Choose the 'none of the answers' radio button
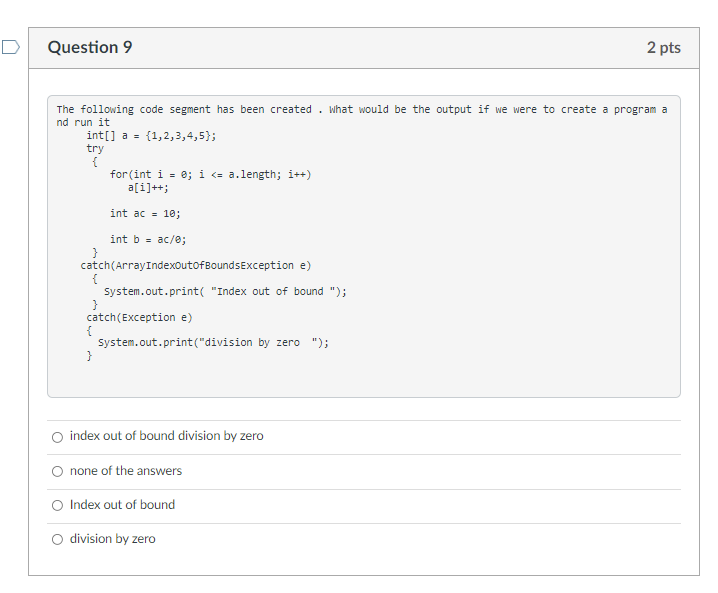718x593 pixels. [57, 471]
